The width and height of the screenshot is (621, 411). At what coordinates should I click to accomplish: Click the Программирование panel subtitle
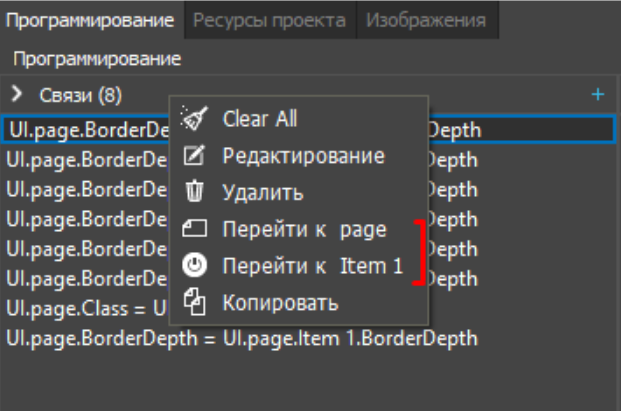click(x=97, y=59)
